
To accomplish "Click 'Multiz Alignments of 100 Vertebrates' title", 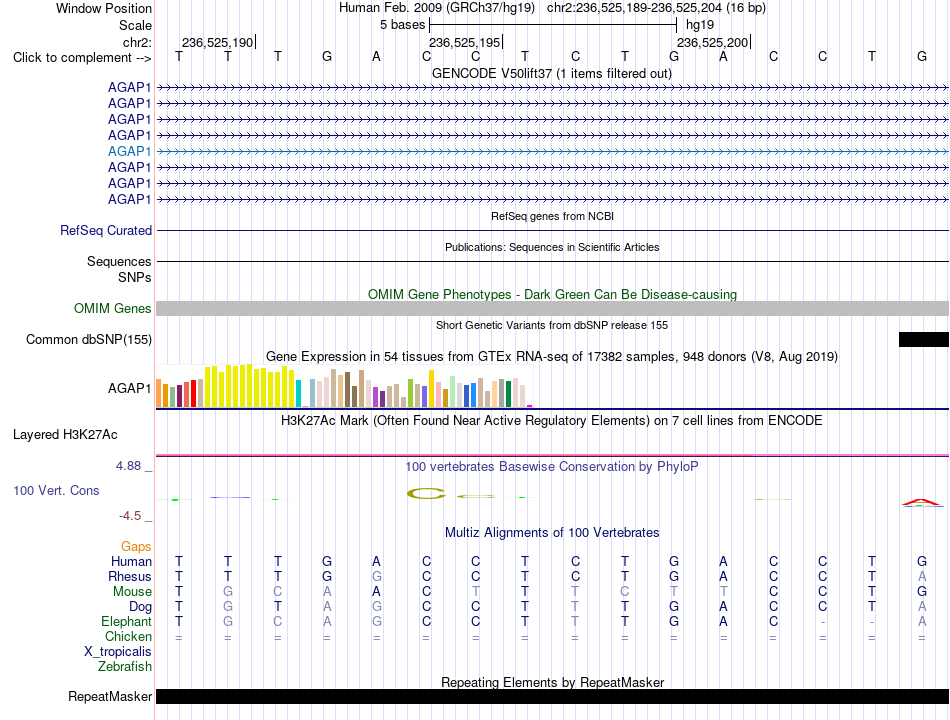I will click(x=552, y=533).
